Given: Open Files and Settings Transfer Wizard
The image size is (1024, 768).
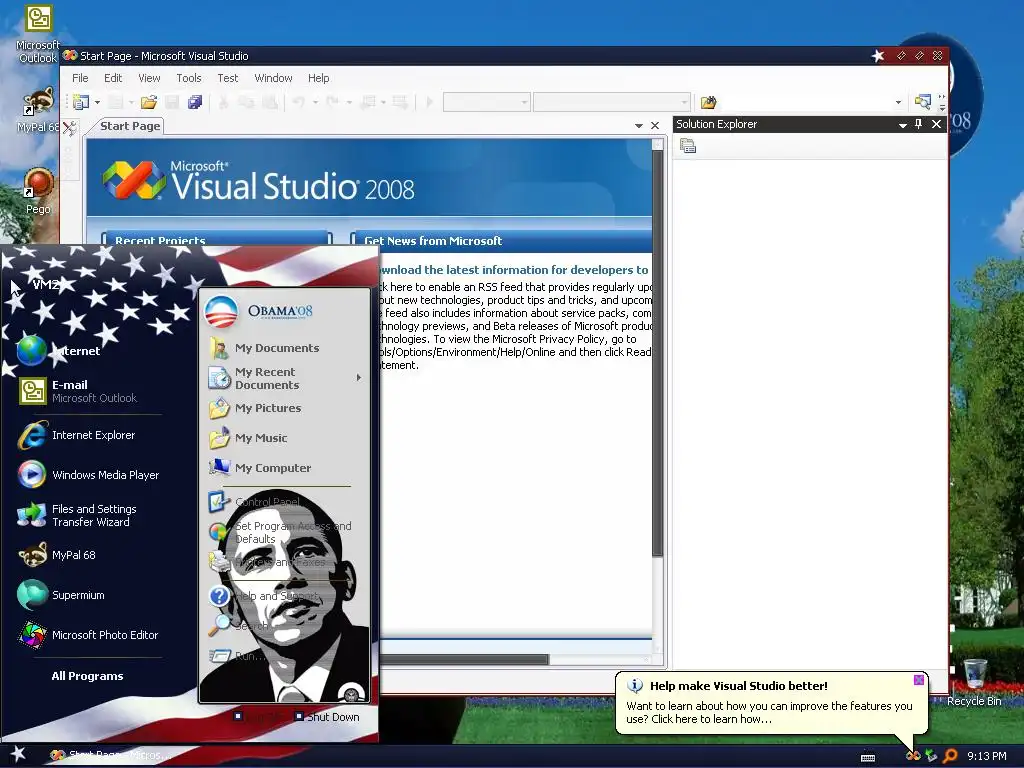Looking at the screenshot, I should click(x=77, y=515).
